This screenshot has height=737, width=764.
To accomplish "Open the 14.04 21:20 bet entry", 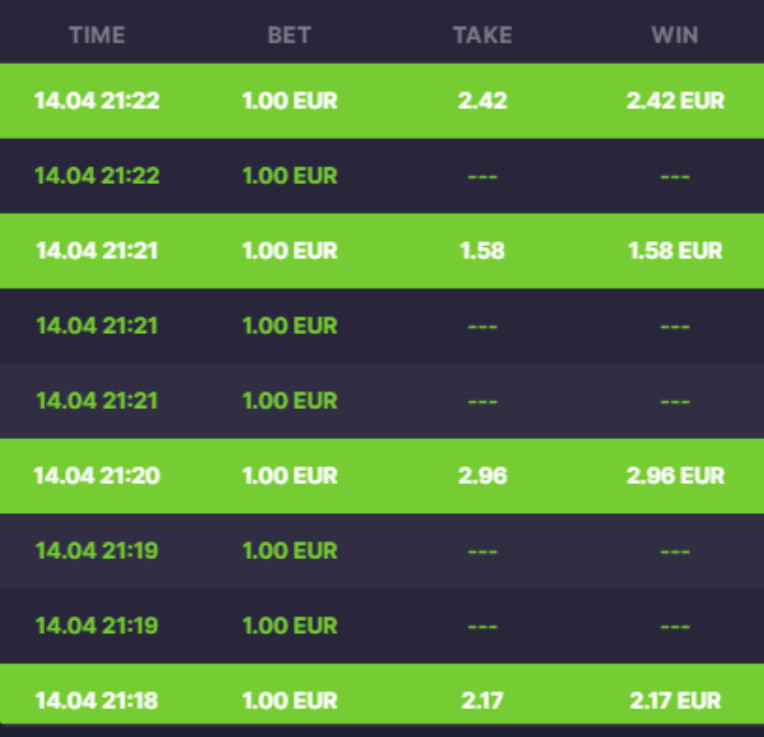I will pos(382,476).
